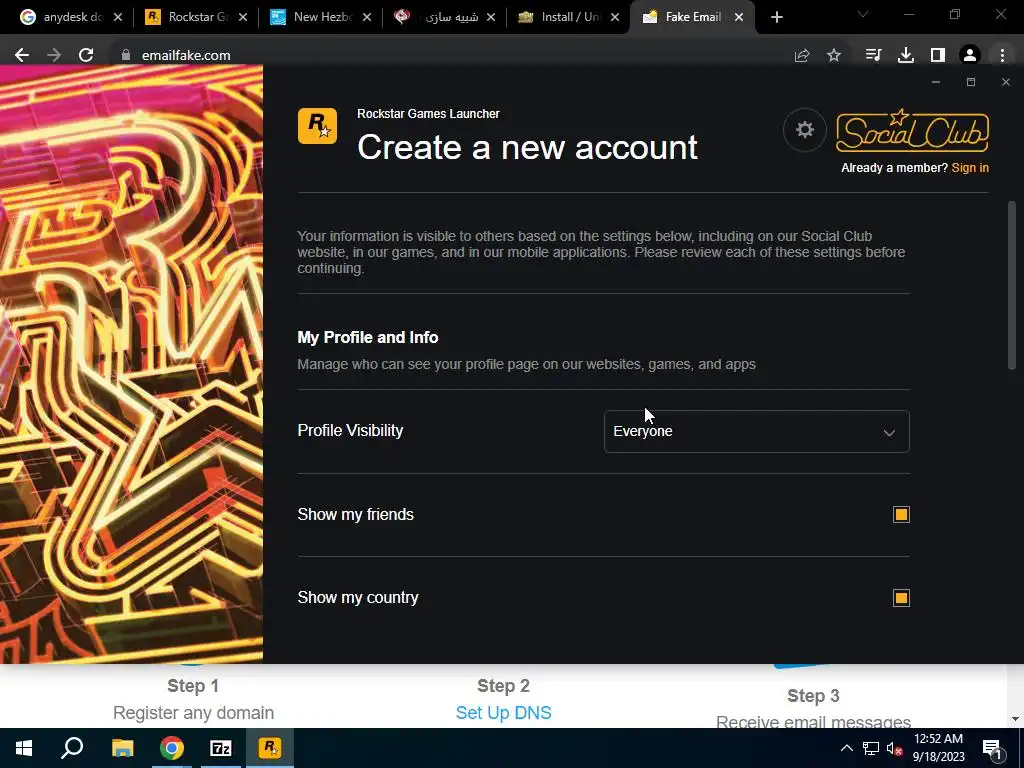Open Chrome three-dot menu
Image resolution: width=1024 pixels, height=768 pixels.
point(1002,56)
